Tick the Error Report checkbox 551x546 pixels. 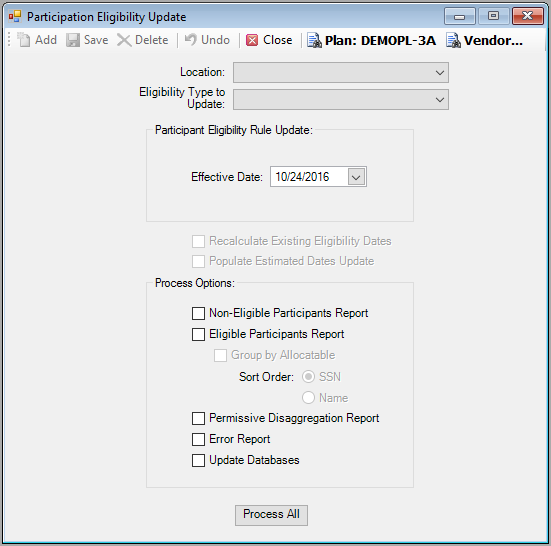click(x=198, y=439)
